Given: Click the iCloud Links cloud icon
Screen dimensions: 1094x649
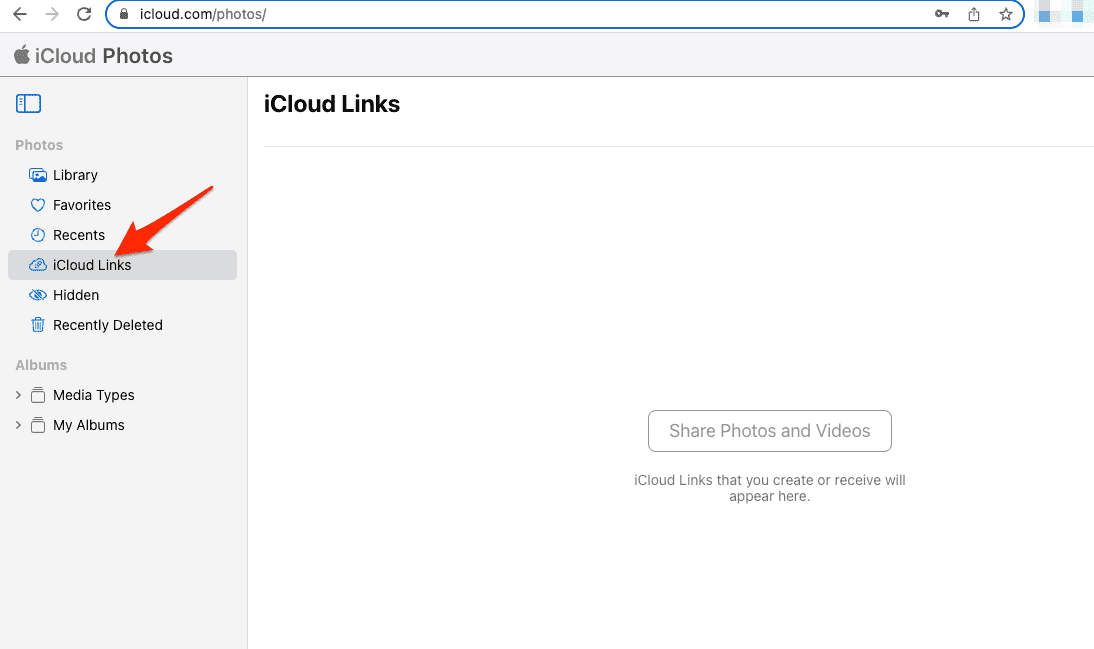Looking at the screenshot, I should tap(38, 265).
